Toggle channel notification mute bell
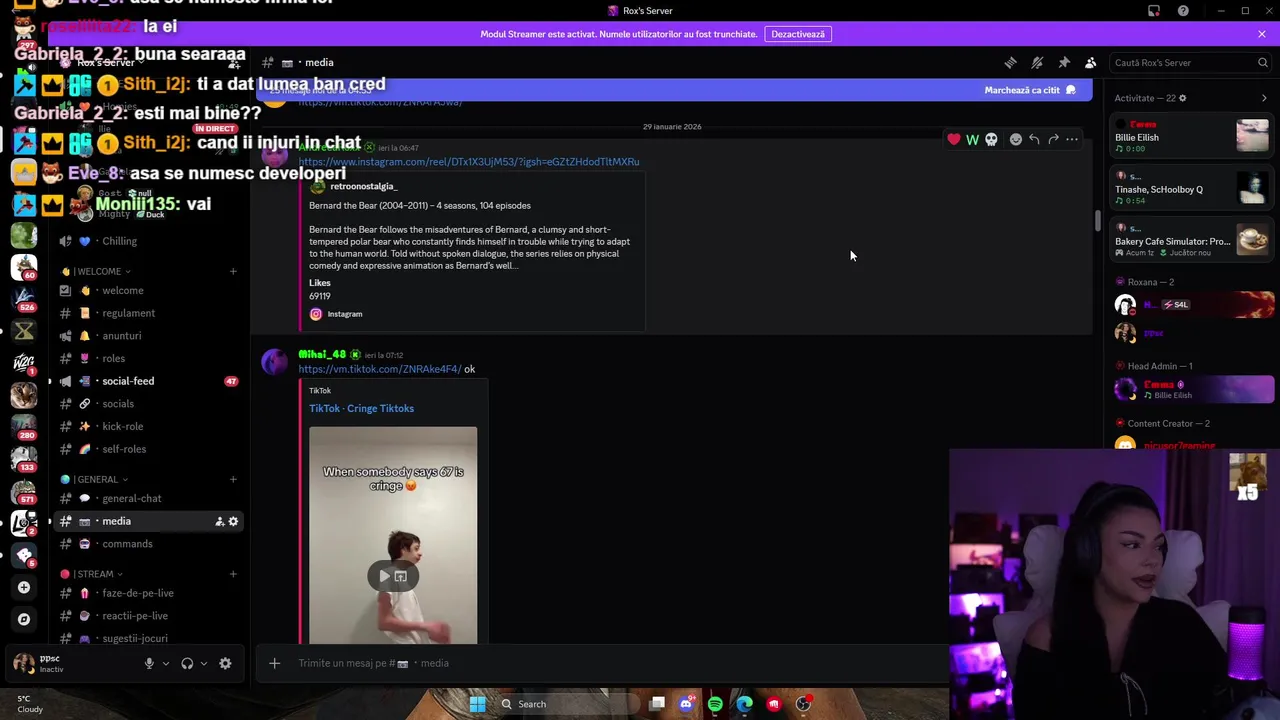 [1037, 62]
